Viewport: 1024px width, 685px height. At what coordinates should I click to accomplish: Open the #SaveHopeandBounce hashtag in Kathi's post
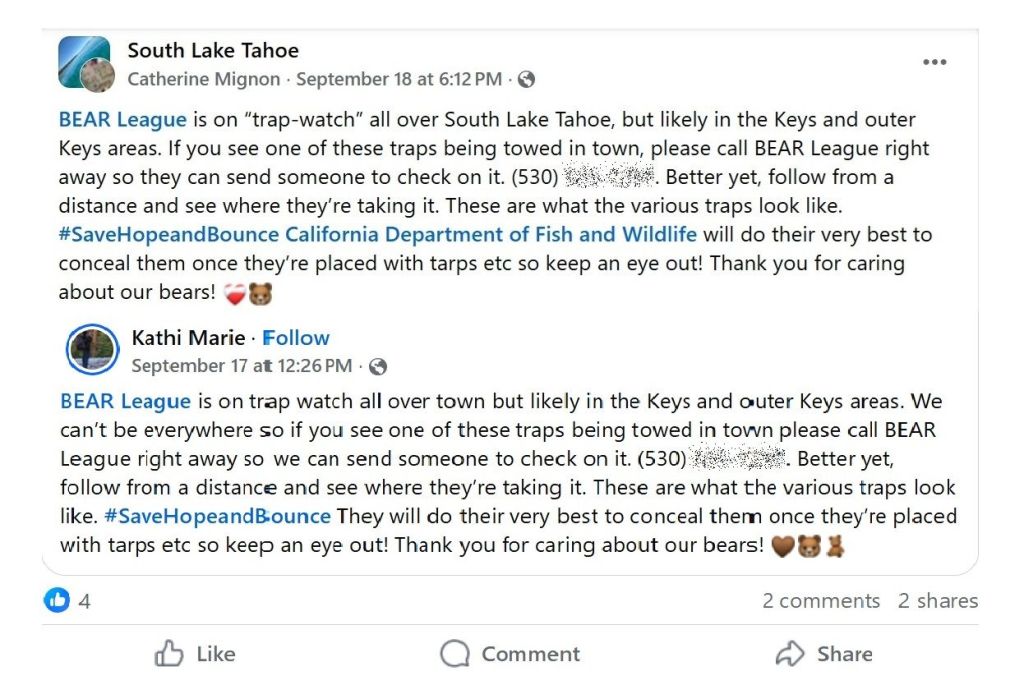(x=217, y=517)
